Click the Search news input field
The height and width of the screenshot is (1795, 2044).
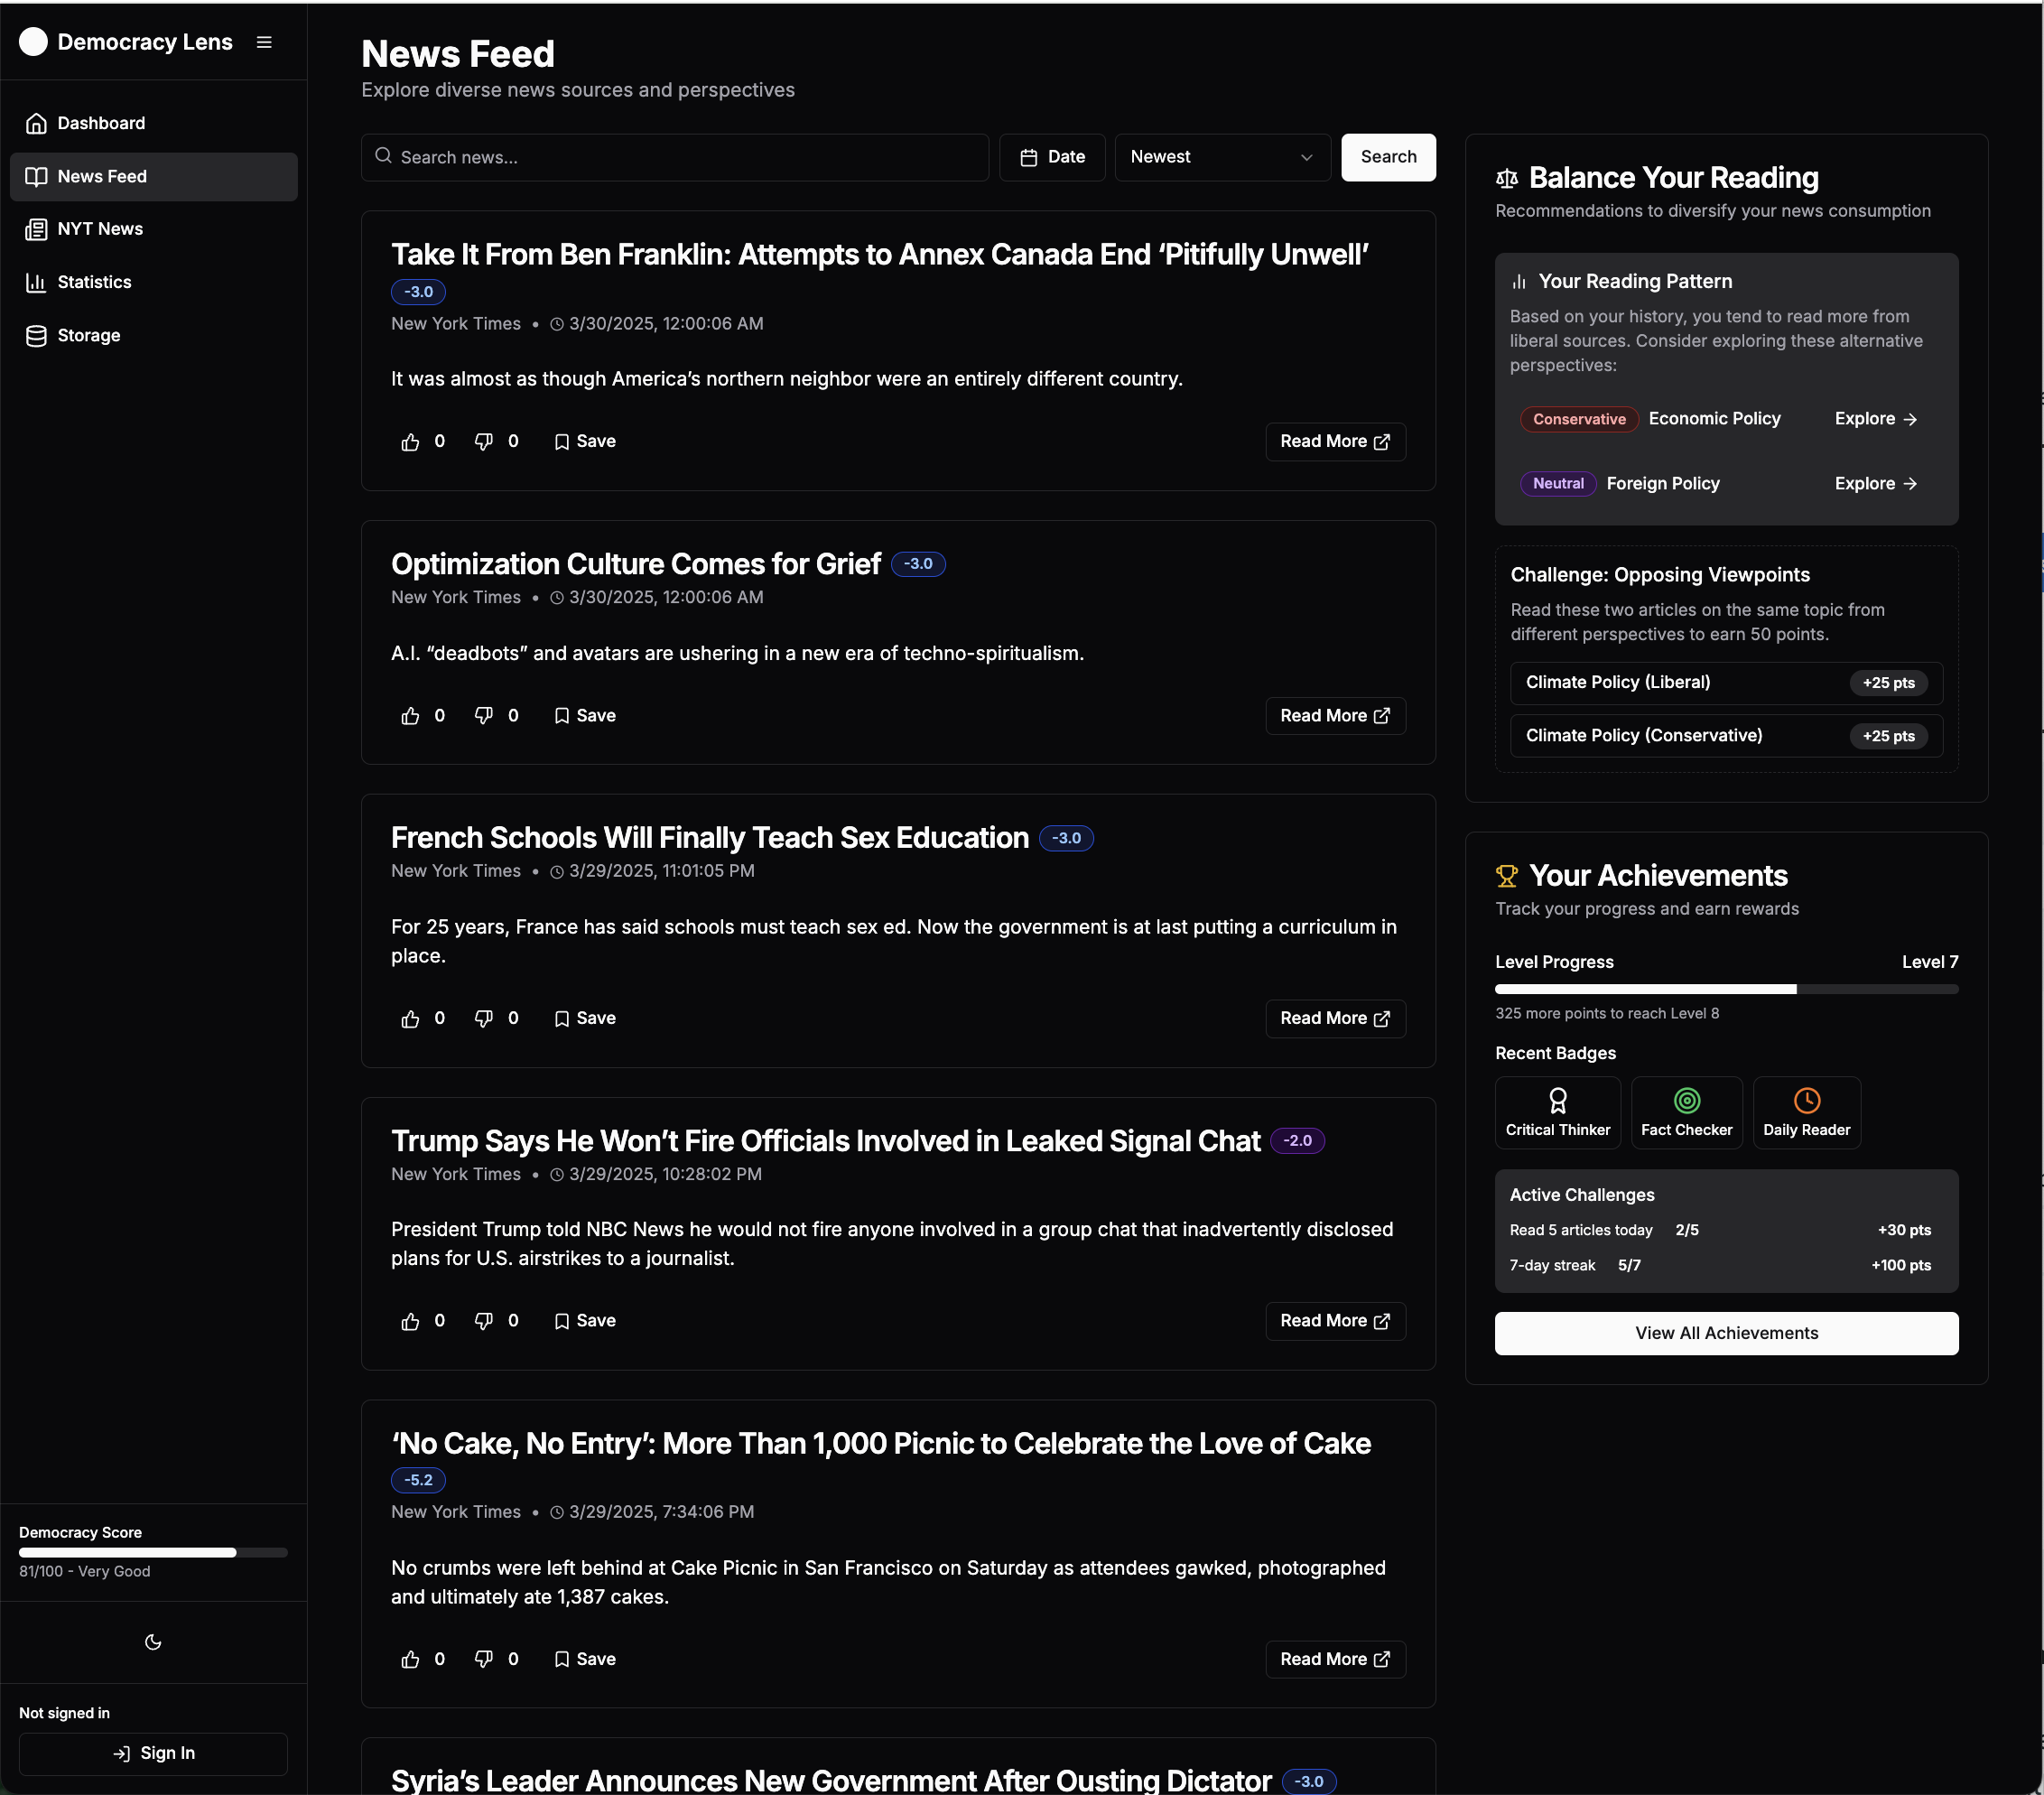click(x=675, y=157)
